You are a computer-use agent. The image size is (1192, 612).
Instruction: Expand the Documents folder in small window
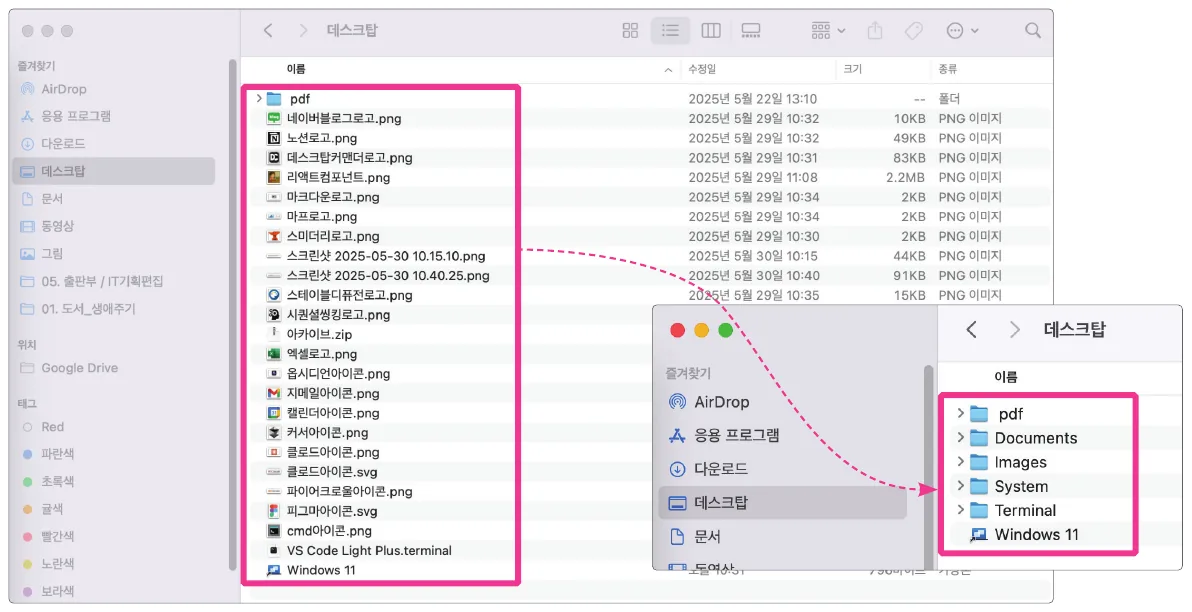point(960,437)
